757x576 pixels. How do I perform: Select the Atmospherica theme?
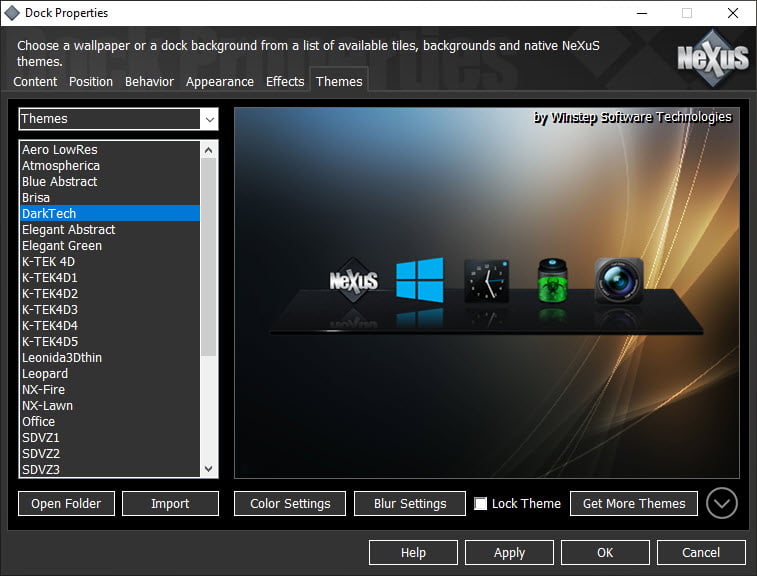(x=110, y=166)
